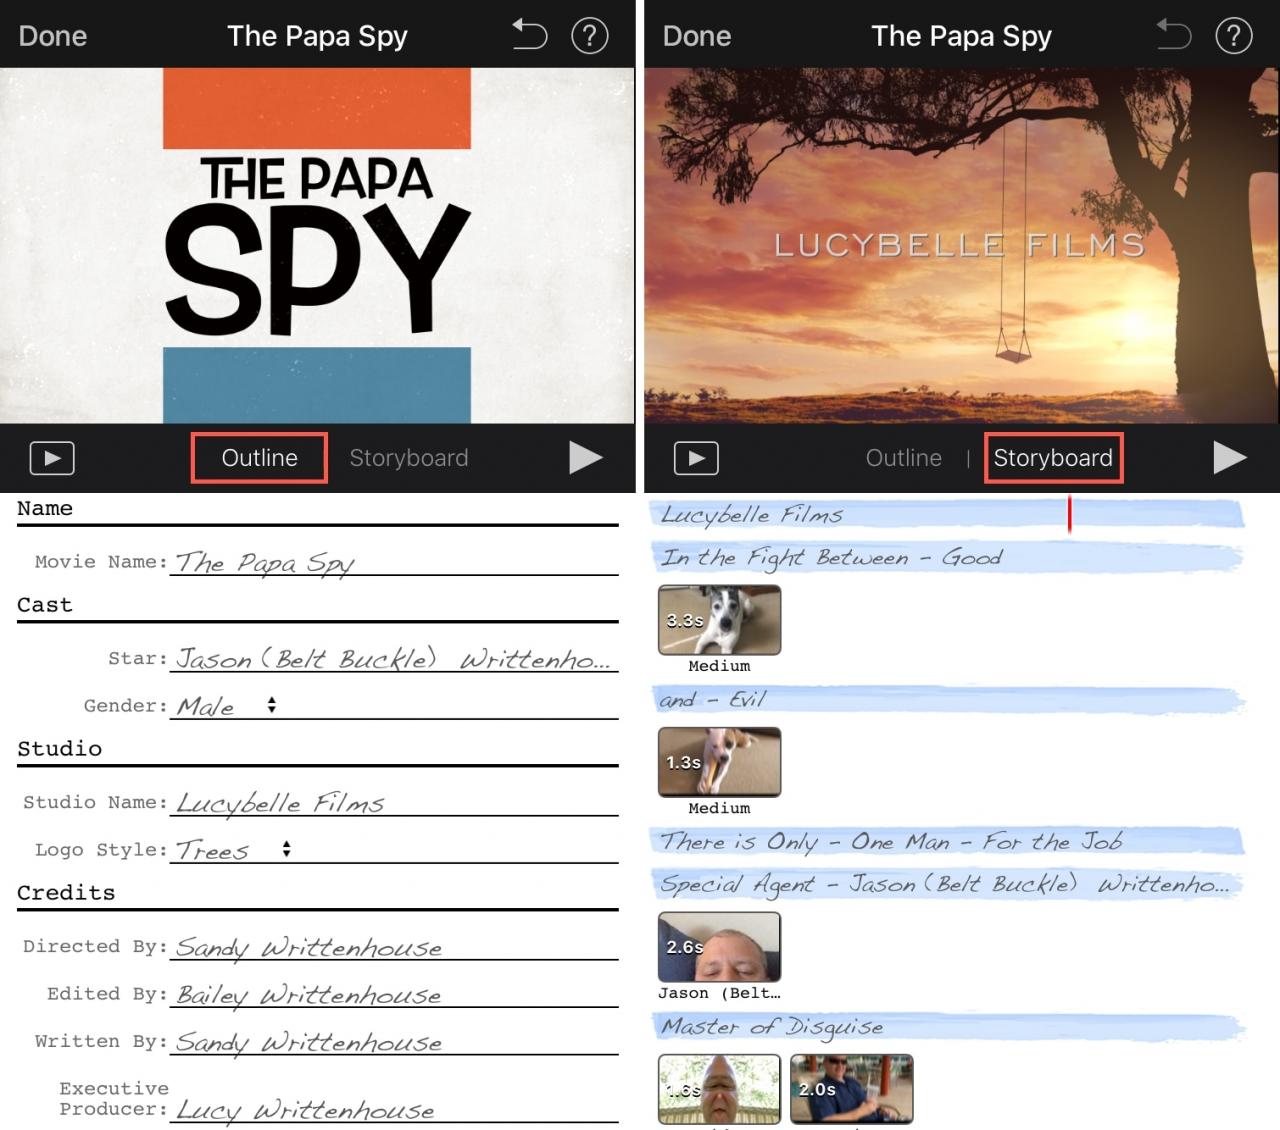The height and width of the screenshot is (1130, 1280).
Task: Tap the red playhead marker in storyboard
Action: (x=1069, y=514)
